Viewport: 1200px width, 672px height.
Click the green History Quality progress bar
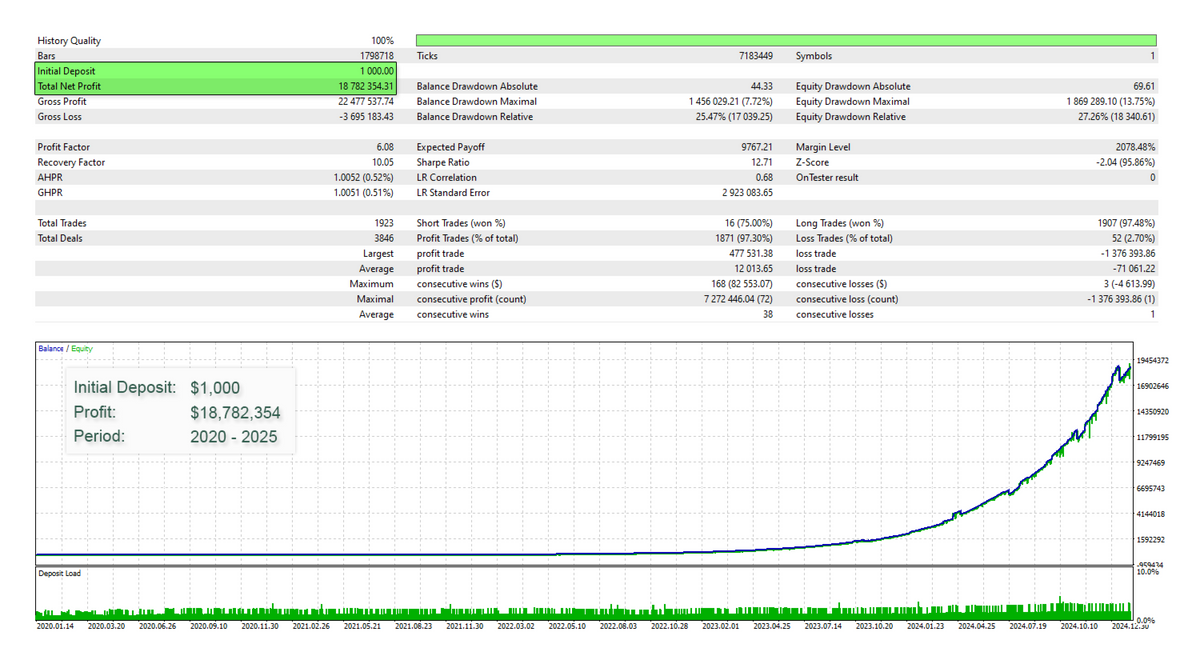(785, 40)
